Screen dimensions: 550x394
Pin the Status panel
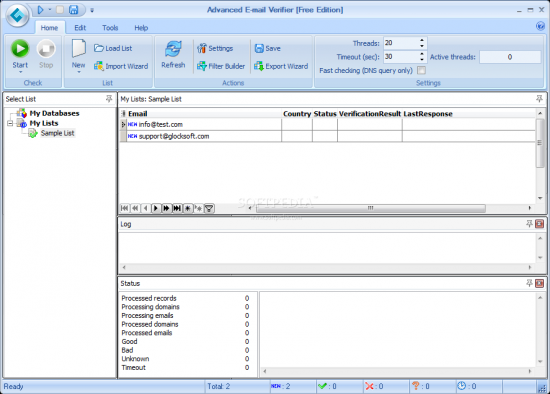[529, 283]
